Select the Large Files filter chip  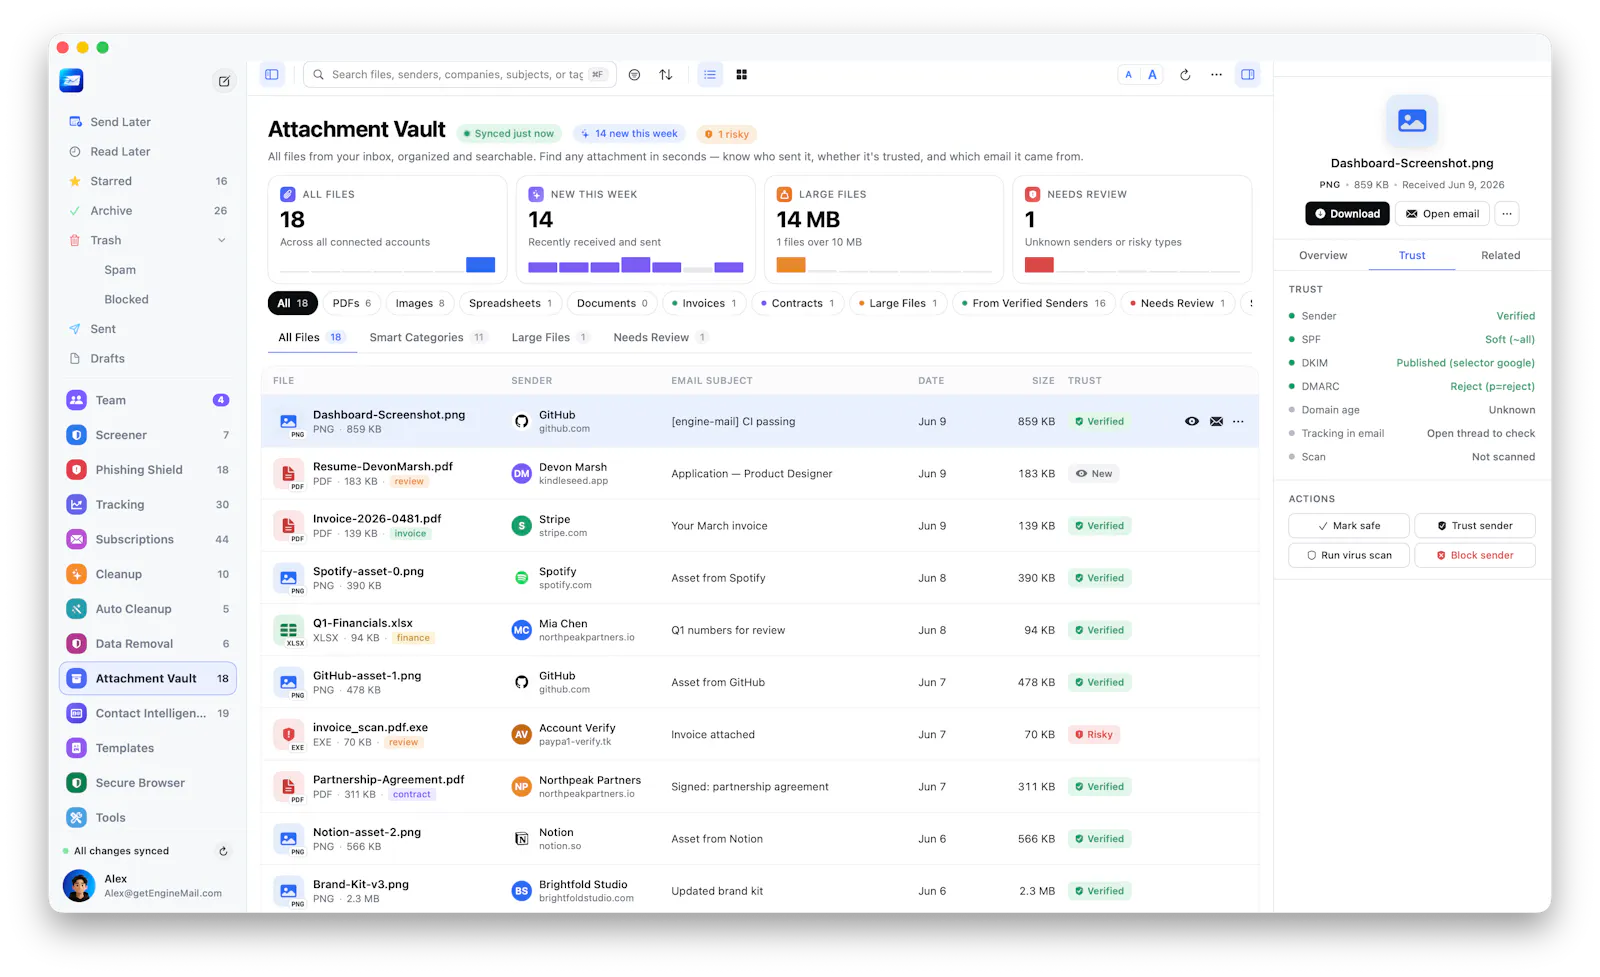[898, 303]
